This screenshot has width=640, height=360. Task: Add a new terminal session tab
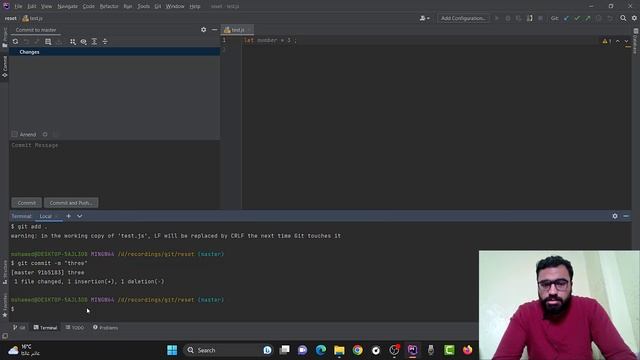(69, 216)
